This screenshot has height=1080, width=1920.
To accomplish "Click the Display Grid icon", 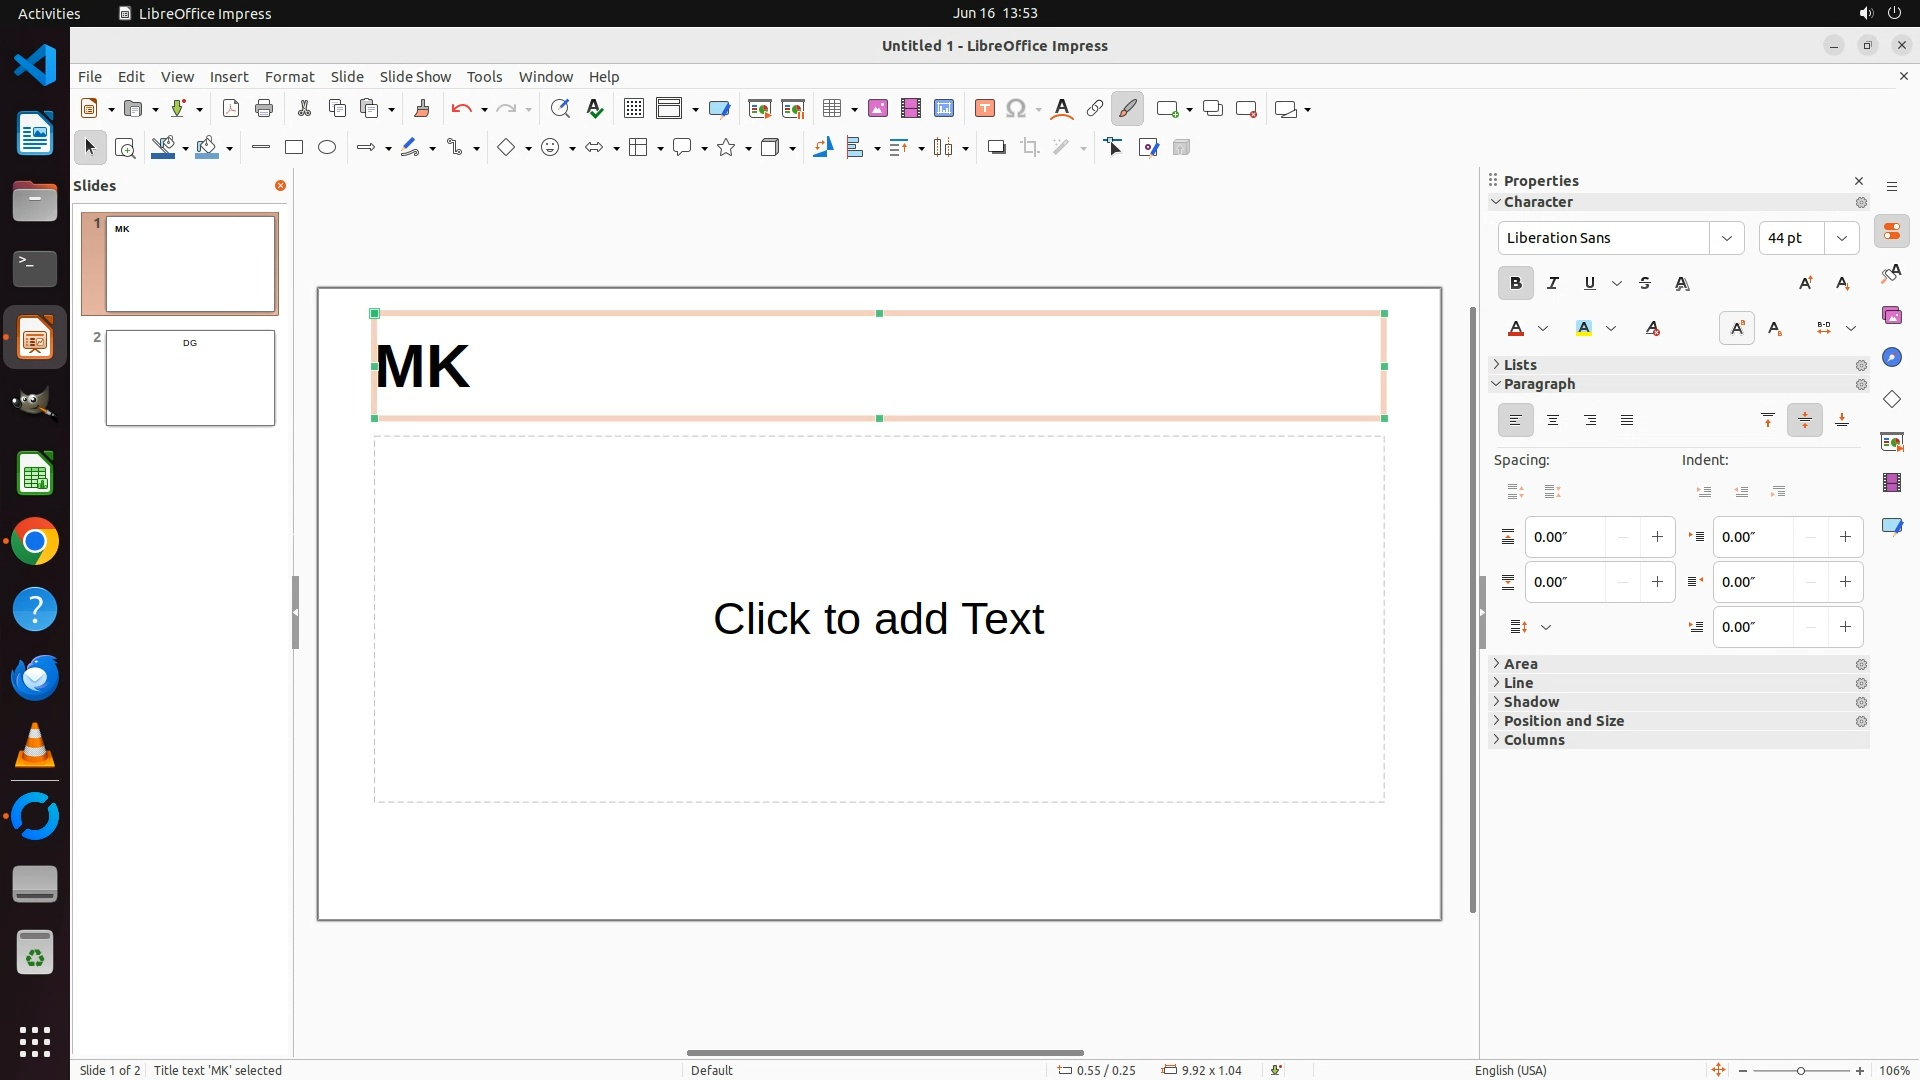I will tap(633, 109).
